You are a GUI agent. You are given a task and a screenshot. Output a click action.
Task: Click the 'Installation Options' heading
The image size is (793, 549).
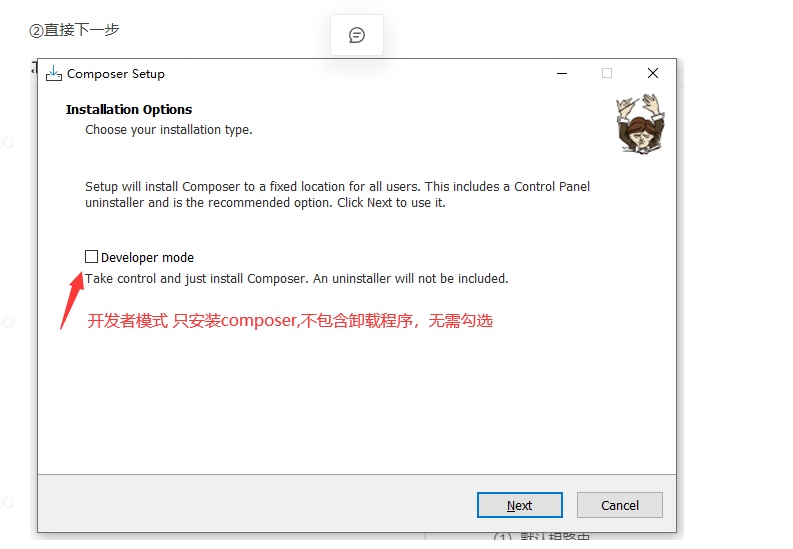click(x=129, y=109)
